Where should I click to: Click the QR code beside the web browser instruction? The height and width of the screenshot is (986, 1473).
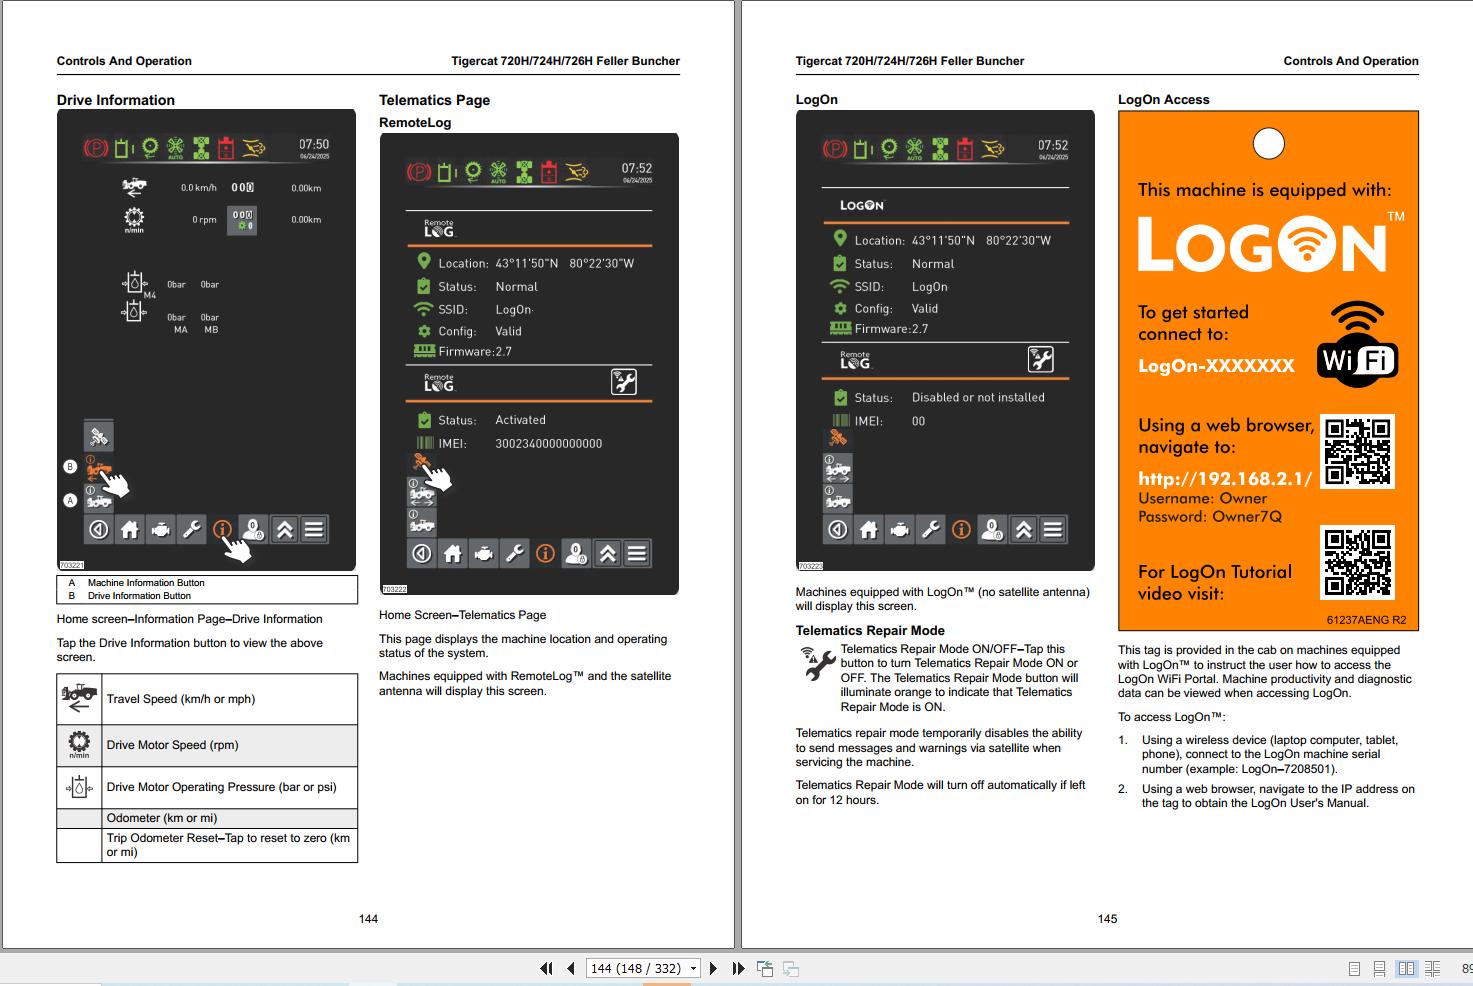[1357, 452]
